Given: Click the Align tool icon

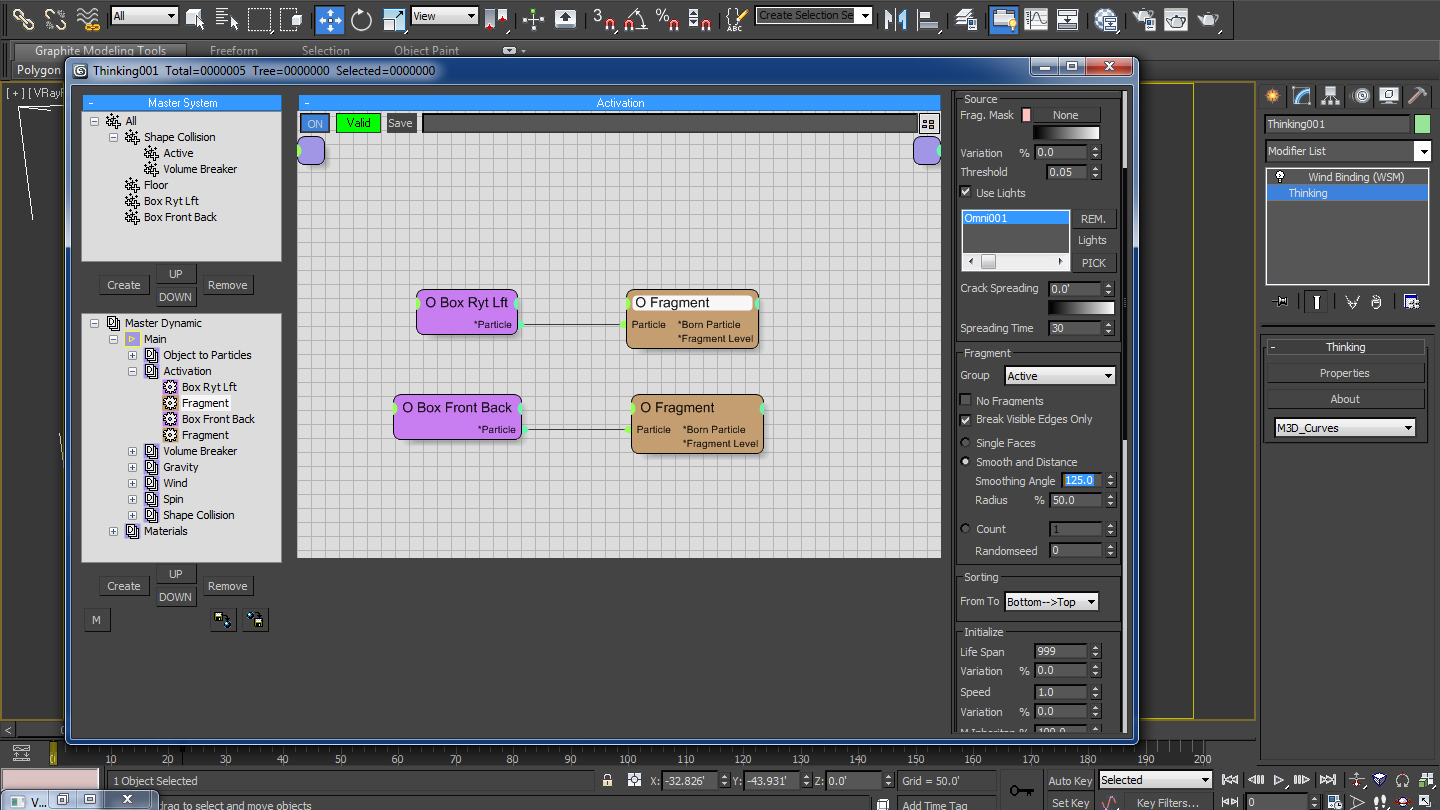Looking at the screenshot, I should pos(928,18).
